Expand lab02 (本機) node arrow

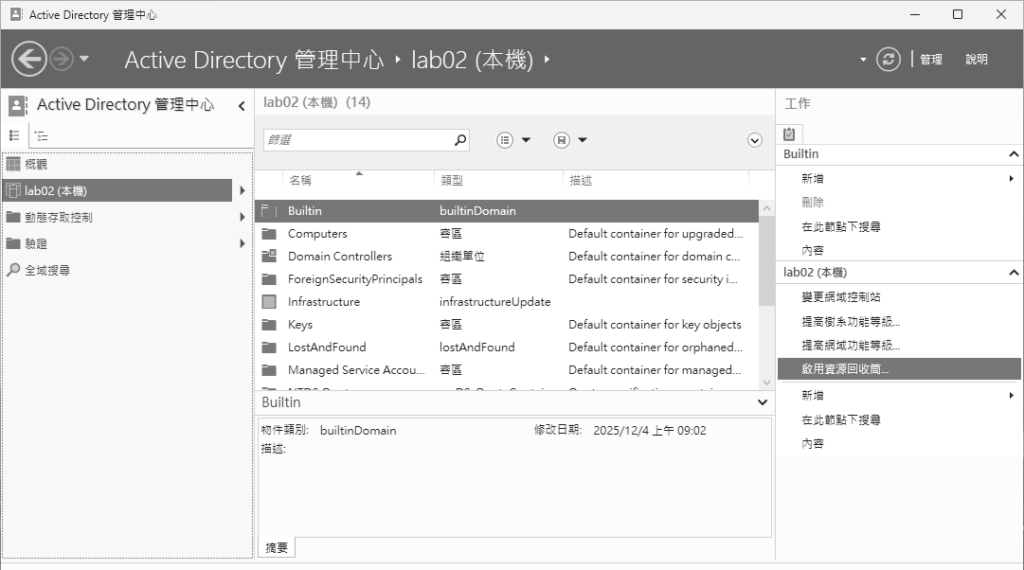(x=242, y=191)
